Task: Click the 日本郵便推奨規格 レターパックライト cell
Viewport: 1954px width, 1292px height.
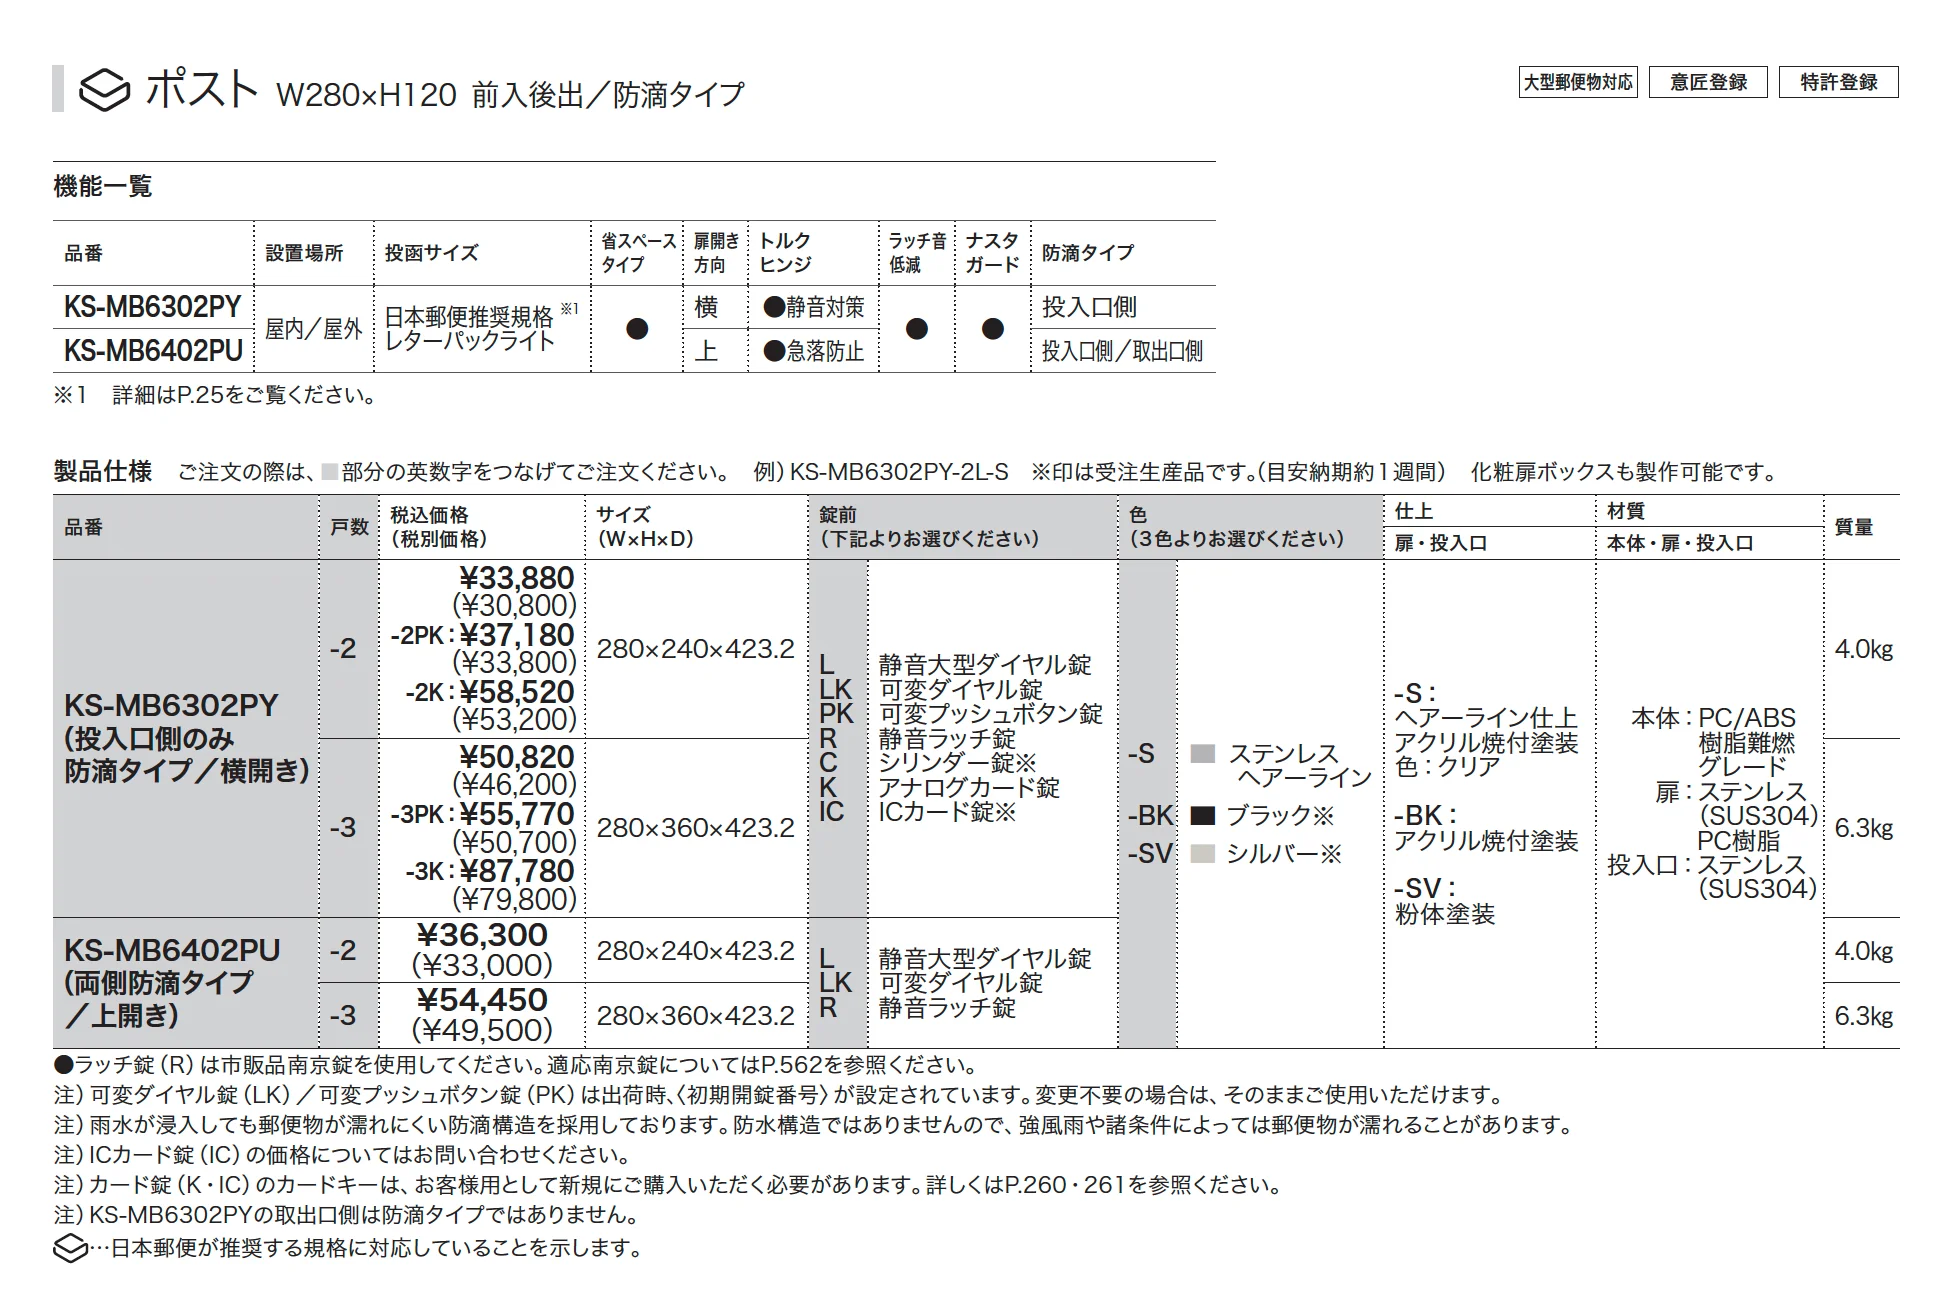Action: [x=481, y=329]
